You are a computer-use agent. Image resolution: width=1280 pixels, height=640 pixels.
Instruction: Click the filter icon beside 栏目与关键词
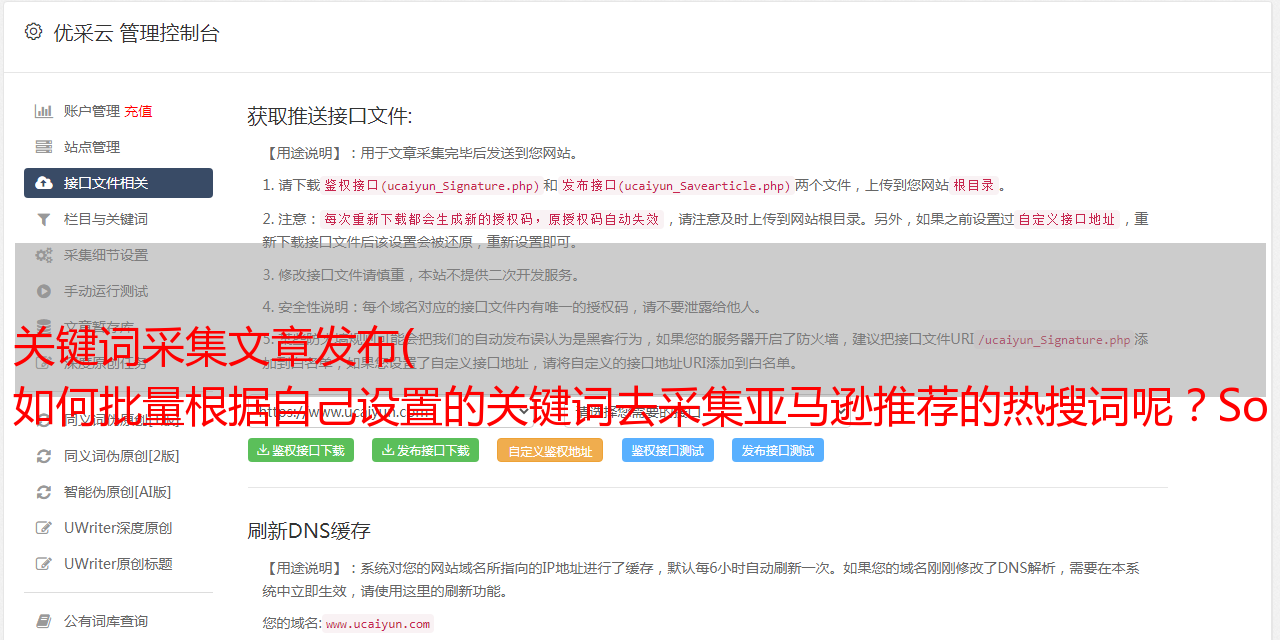pyautogui.click(x=44, y=219)
